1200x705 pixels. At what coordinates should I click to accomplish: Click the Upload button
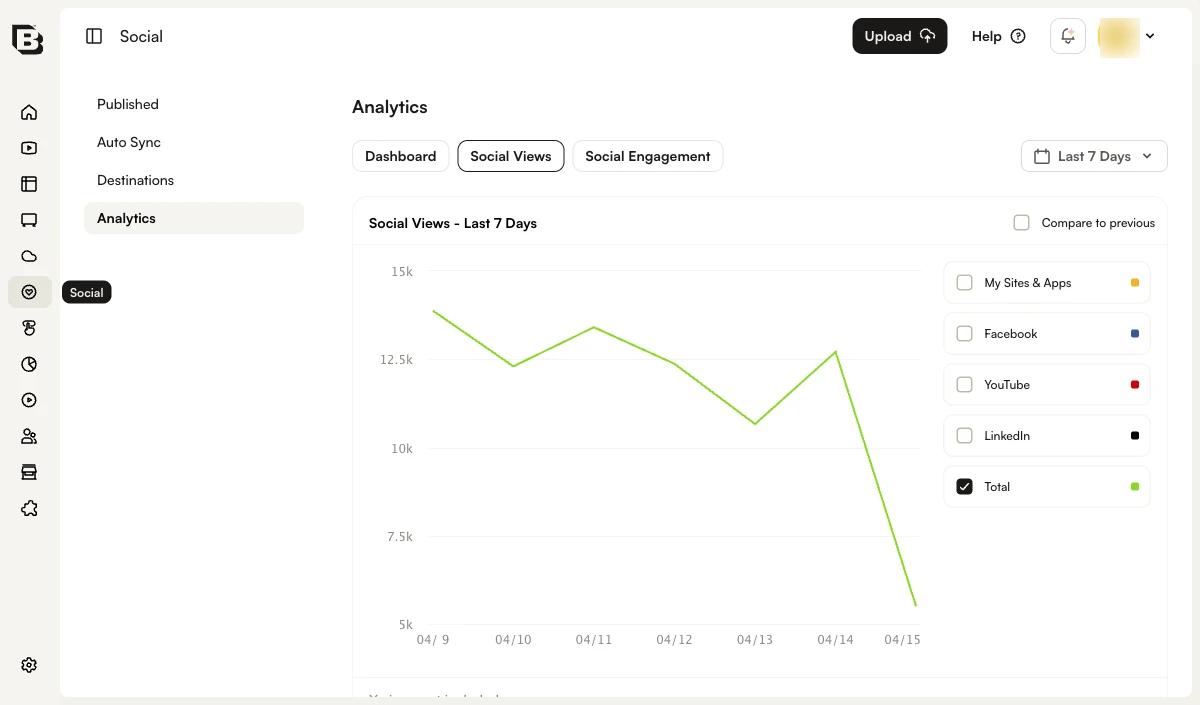point(900,36)
